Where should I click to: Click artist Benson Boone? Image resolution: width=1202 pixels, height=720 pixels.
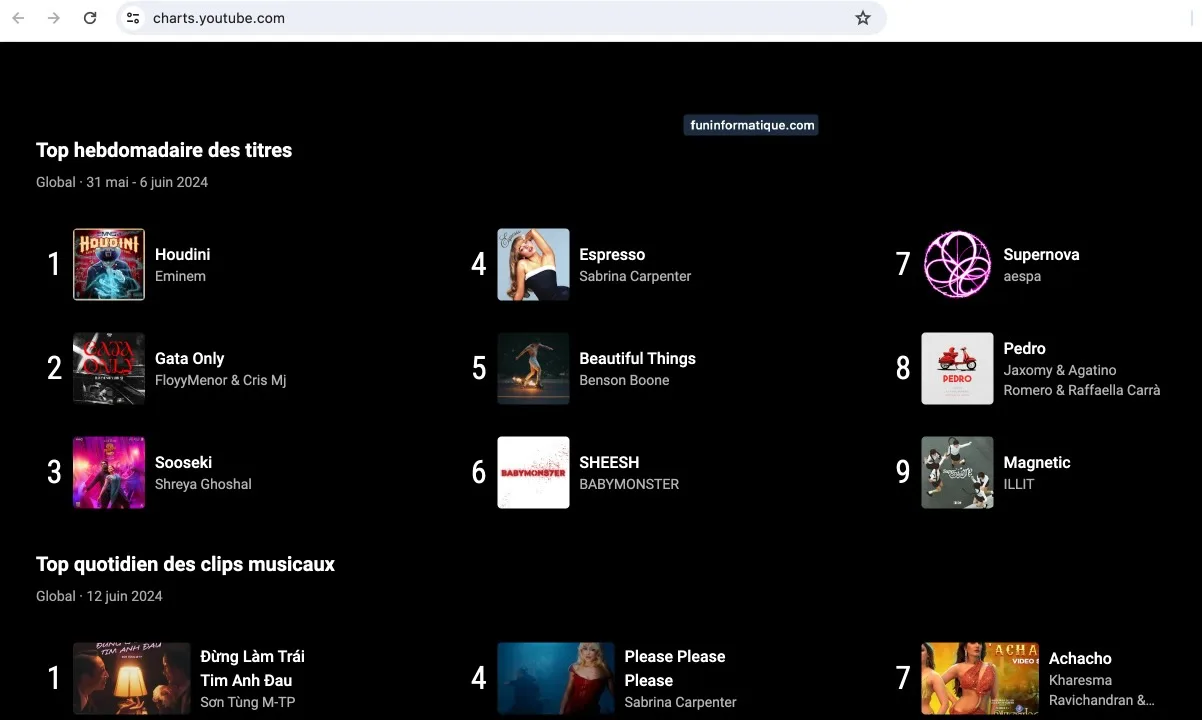[x=624, y=380]
